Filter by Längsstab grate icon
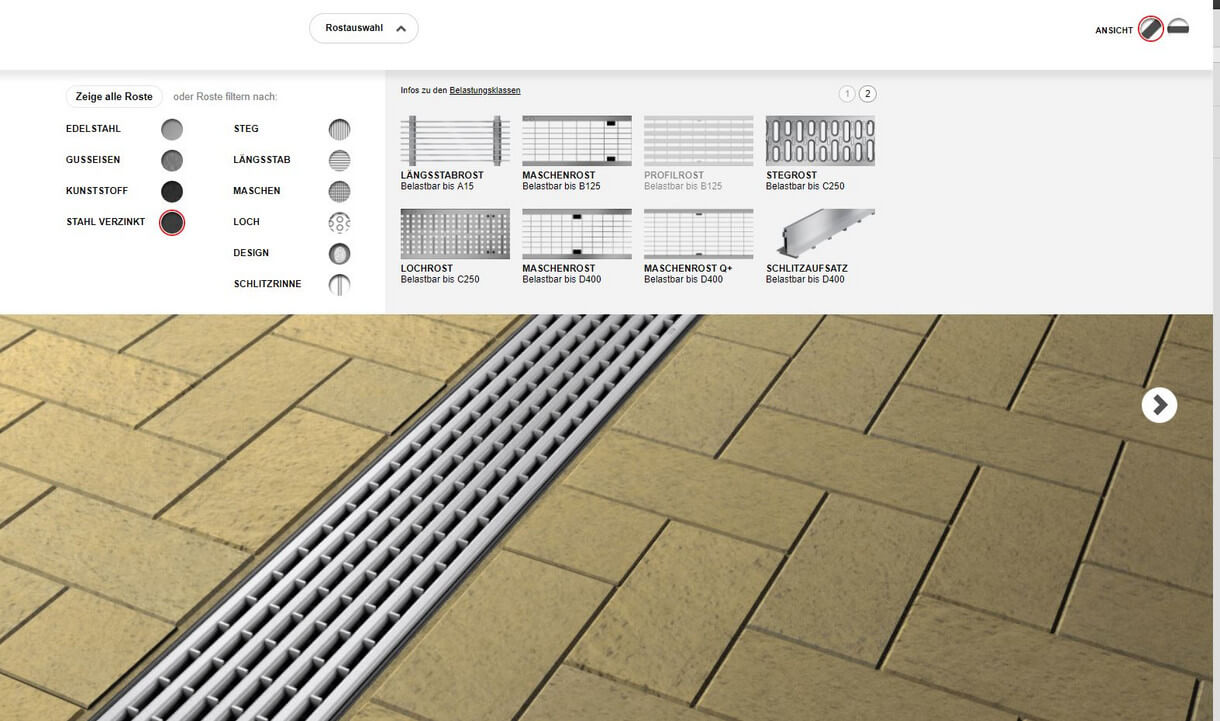This screenshot has width=1220, height=721. pos(340,160)
